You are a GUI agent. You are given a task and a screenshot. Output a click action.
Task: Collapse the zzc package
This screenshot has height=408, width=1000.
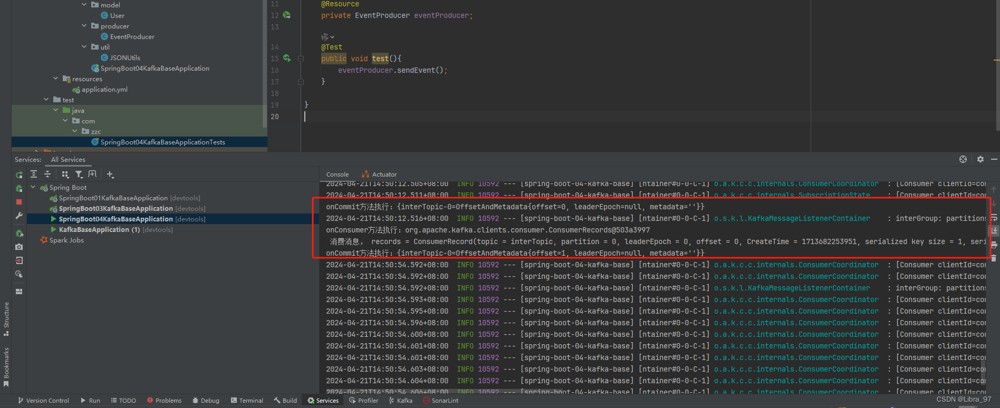pos(75,131)
